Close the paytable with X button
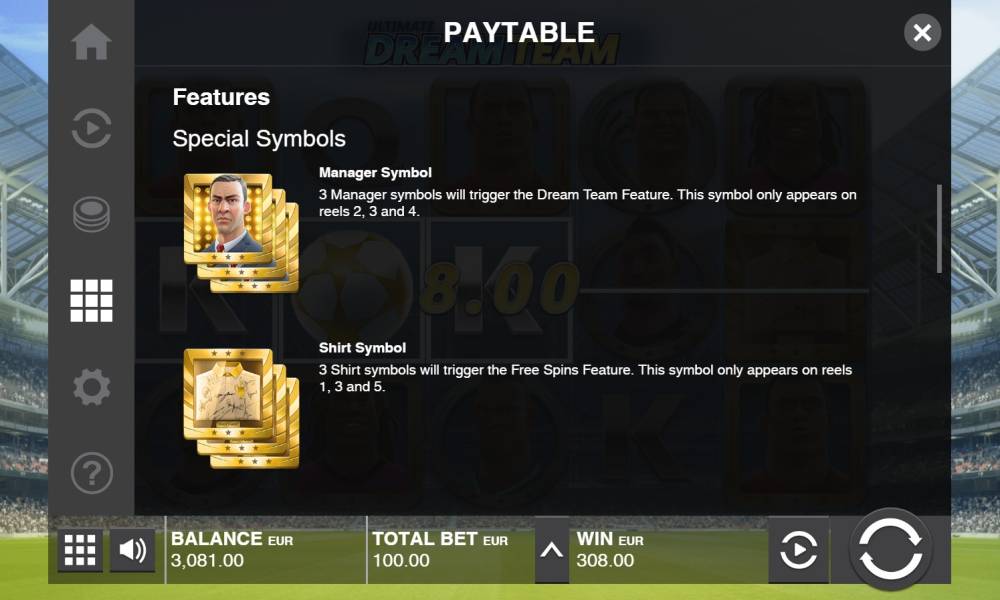This screenshot has width=1000, height=600. 922,33
